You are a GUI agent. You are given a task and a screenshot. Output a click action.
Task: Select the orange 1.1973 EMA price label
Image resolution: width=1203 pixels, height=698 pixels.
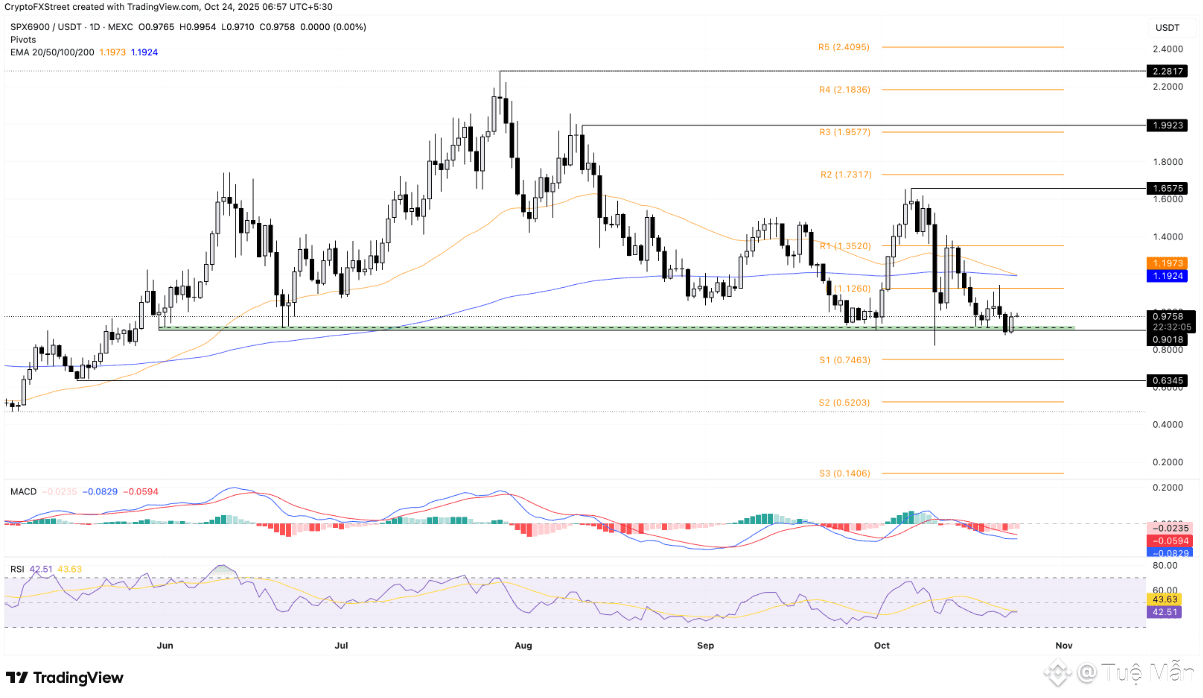tap(1168, 261)
